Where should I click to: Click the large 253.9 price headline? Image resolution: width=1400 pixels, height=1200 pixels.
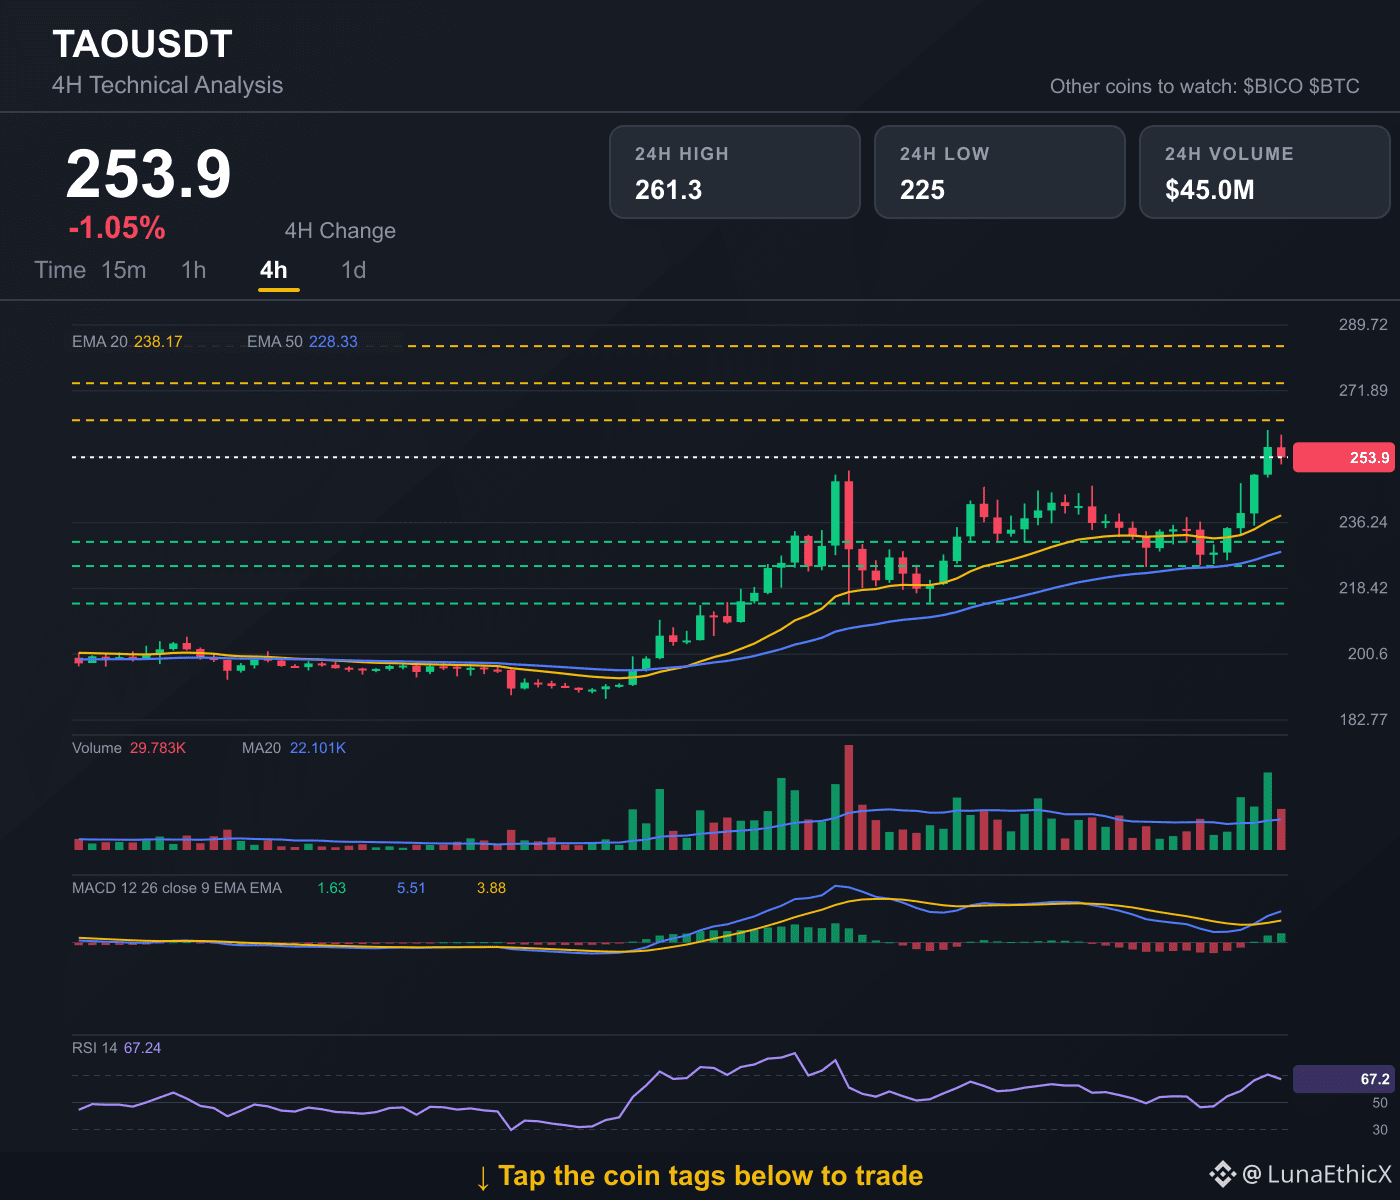tap(149, 174)
